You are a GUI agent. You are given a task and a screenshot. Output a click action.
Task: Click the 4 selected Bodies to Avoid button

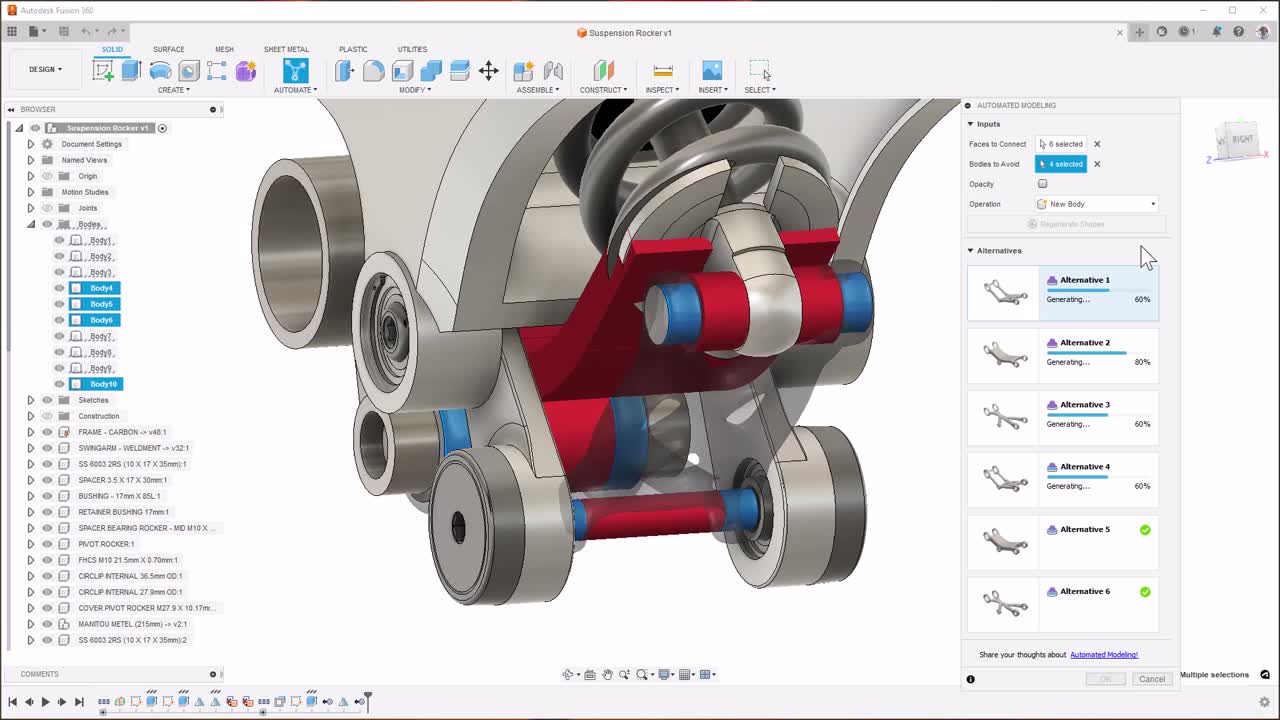[1061, 164]
